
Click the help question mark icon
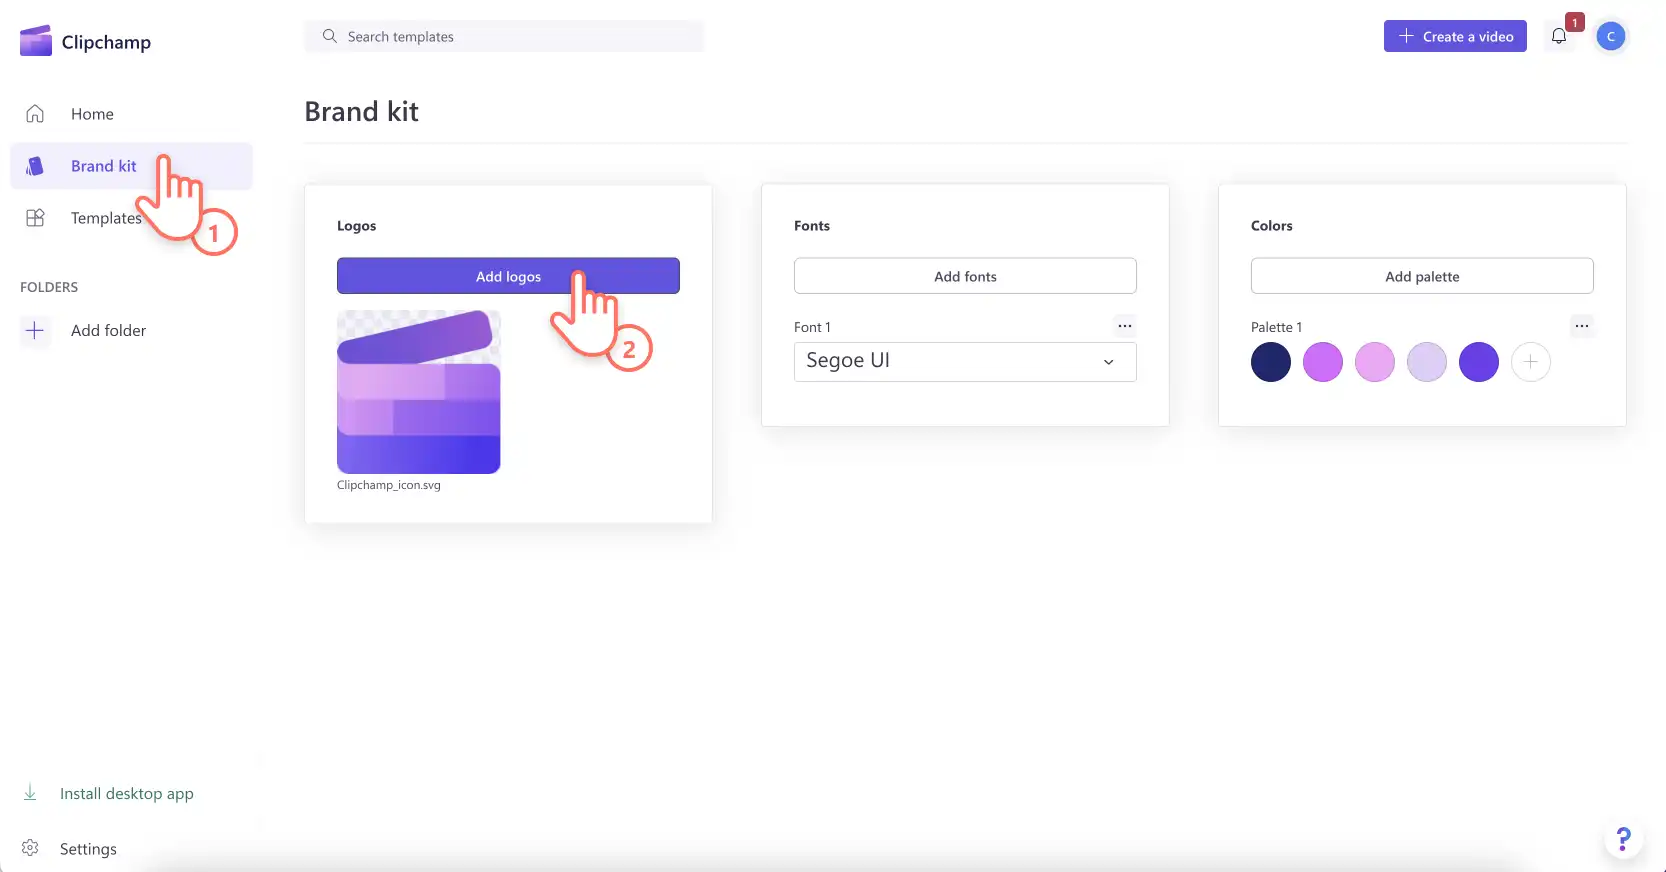click(x=1623, y=839)
